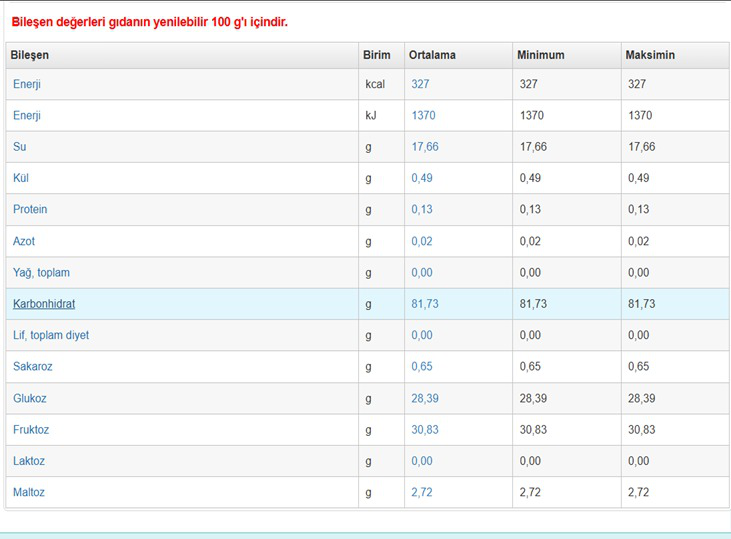Open the Su component link
731x539 pixels.
tap(19, 147)
